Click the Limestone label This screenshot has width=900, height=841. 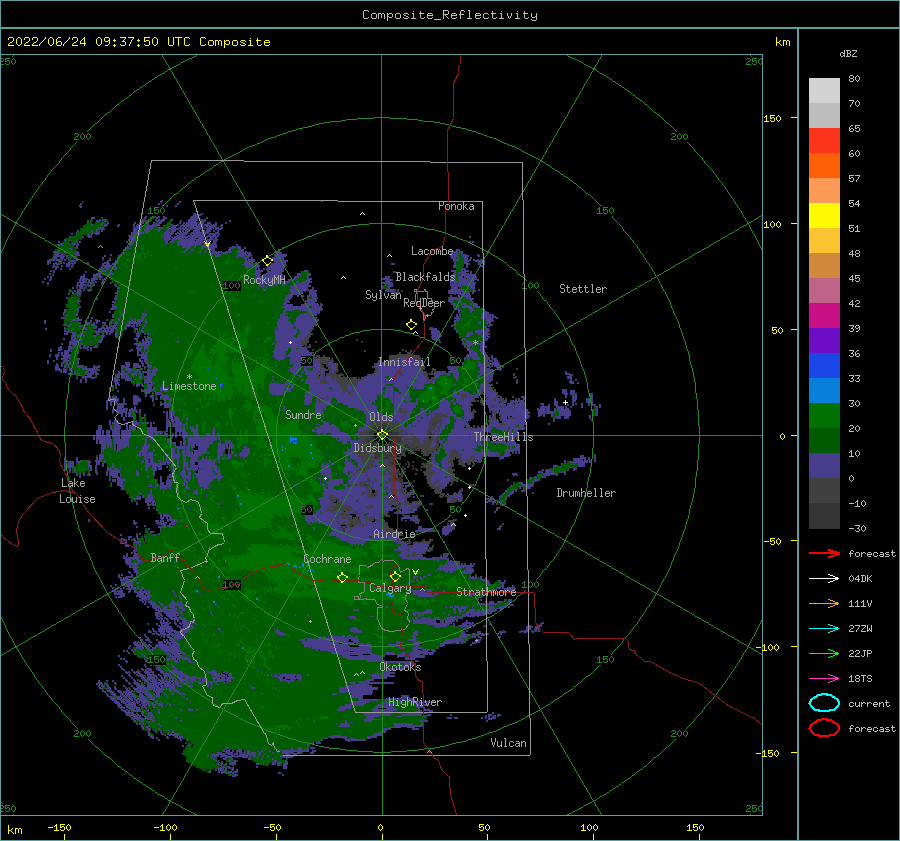click(x=189, y=386)
